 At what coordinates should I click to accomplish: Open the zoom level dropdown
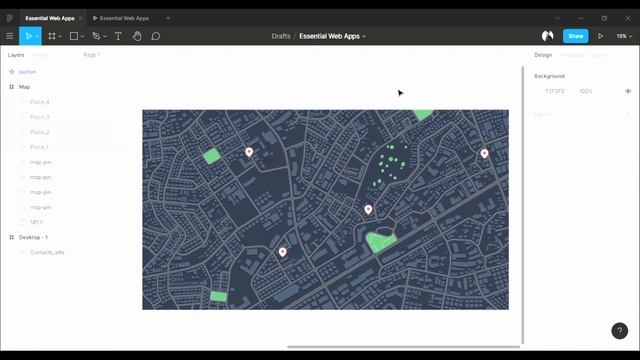click(624, 36)
